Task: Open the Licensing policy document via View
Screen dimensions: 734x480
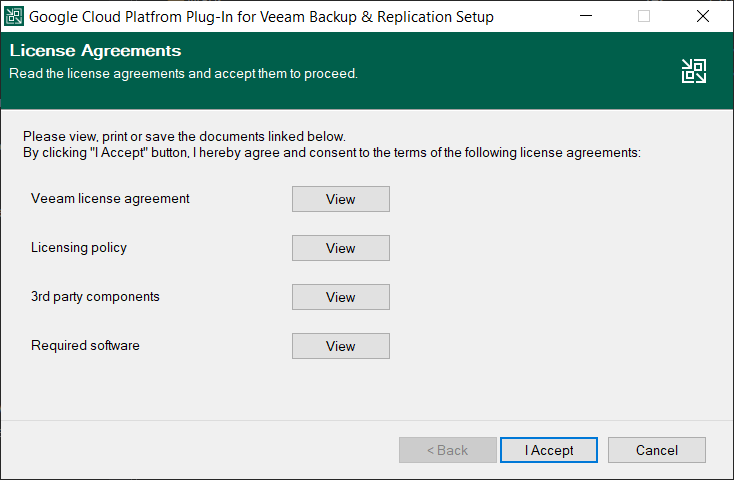Action: pyautogui.click(x=340, y=248)
